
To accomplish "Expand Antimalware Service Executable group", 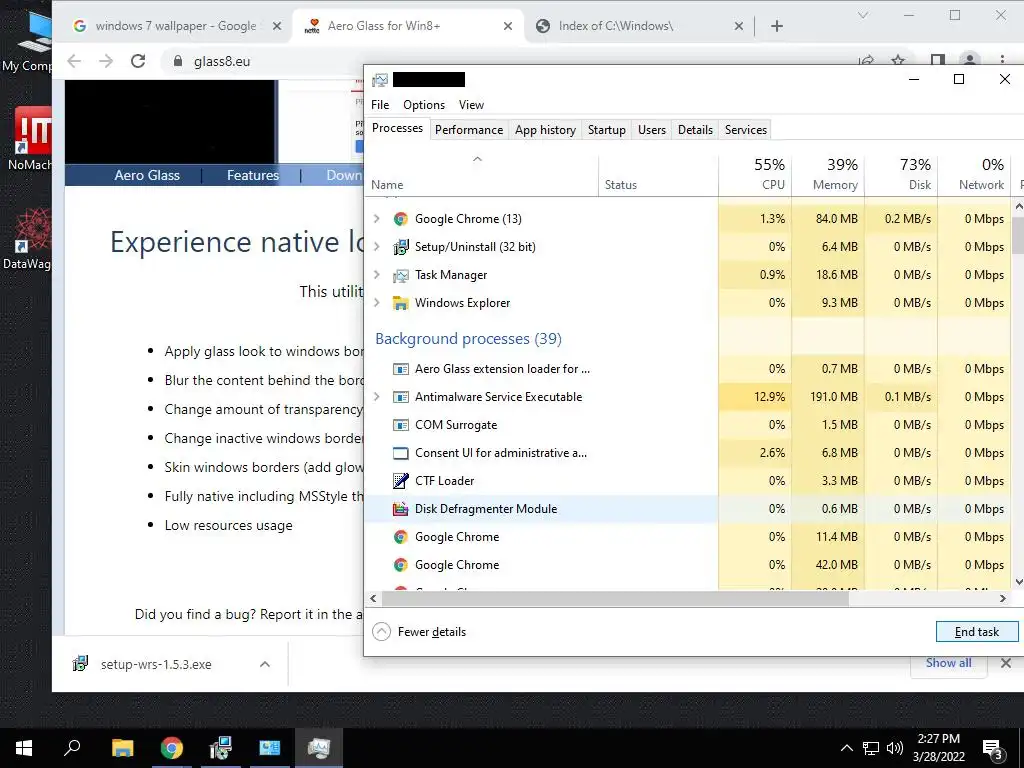I will pos(377,397).
